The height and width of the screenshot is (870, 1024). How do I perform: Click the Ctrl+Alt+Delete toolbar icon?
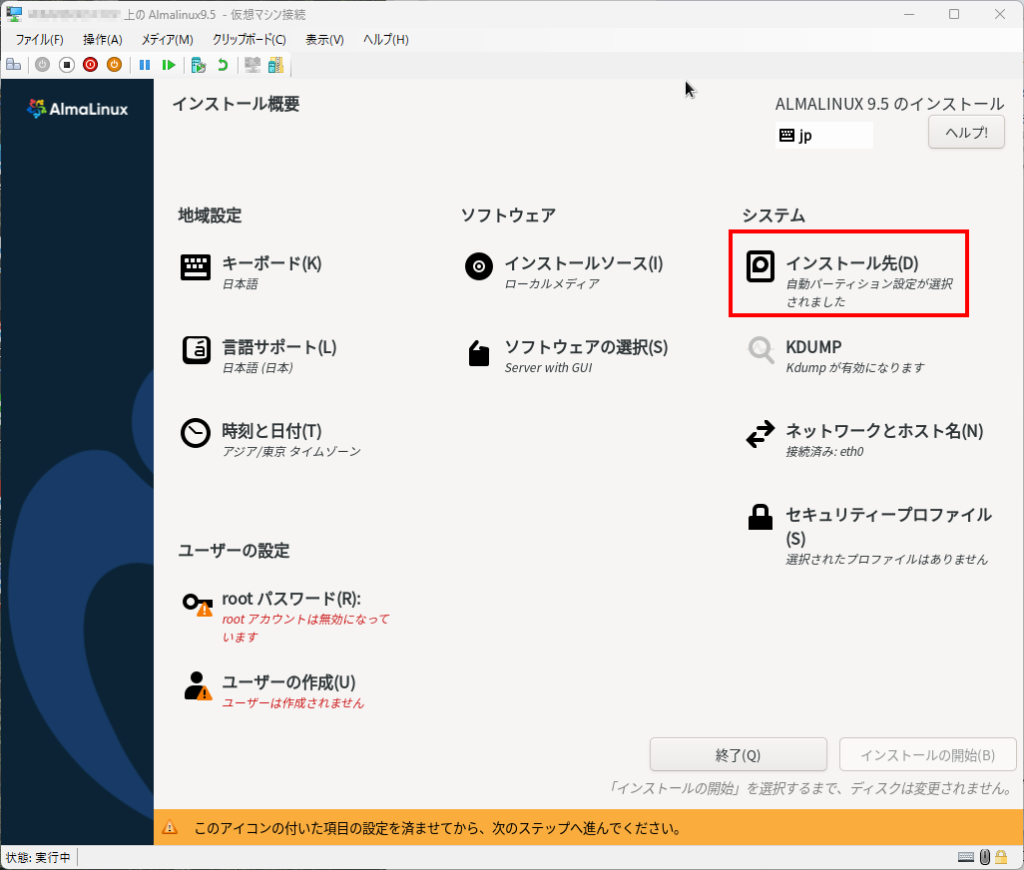(x=14, y=65)
